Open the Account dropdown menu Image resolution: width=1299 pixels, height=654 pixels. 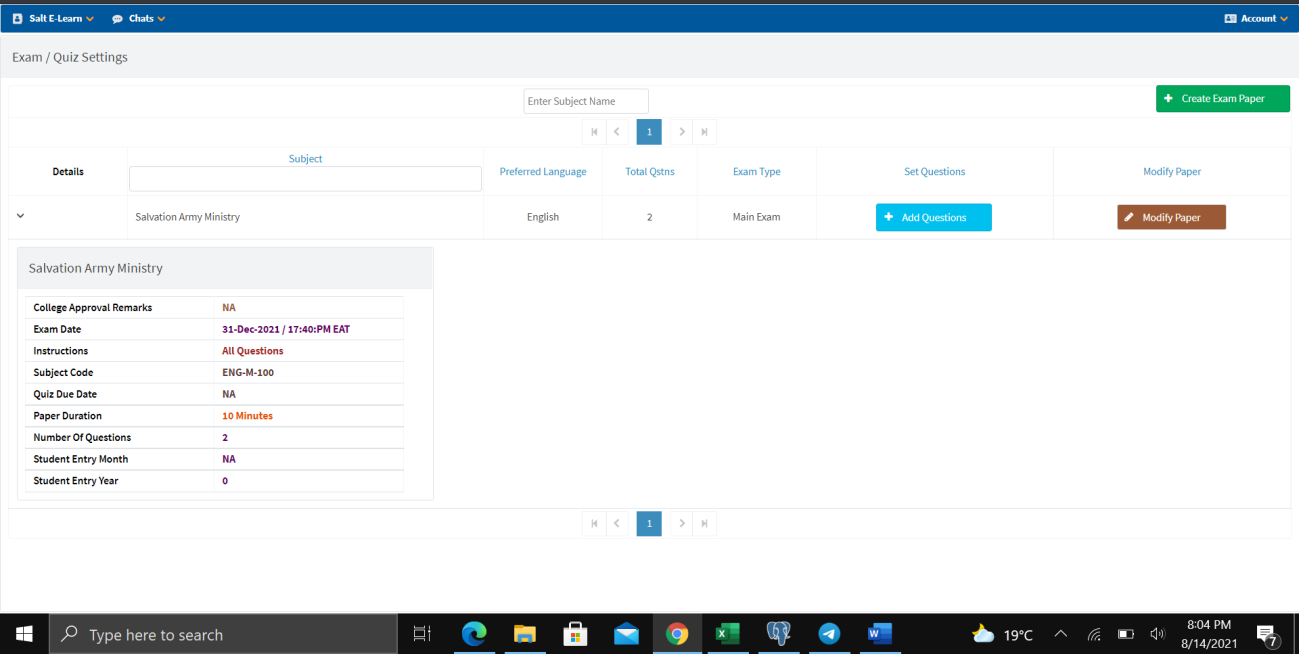pyautogui.click(x=1256, y=18)
